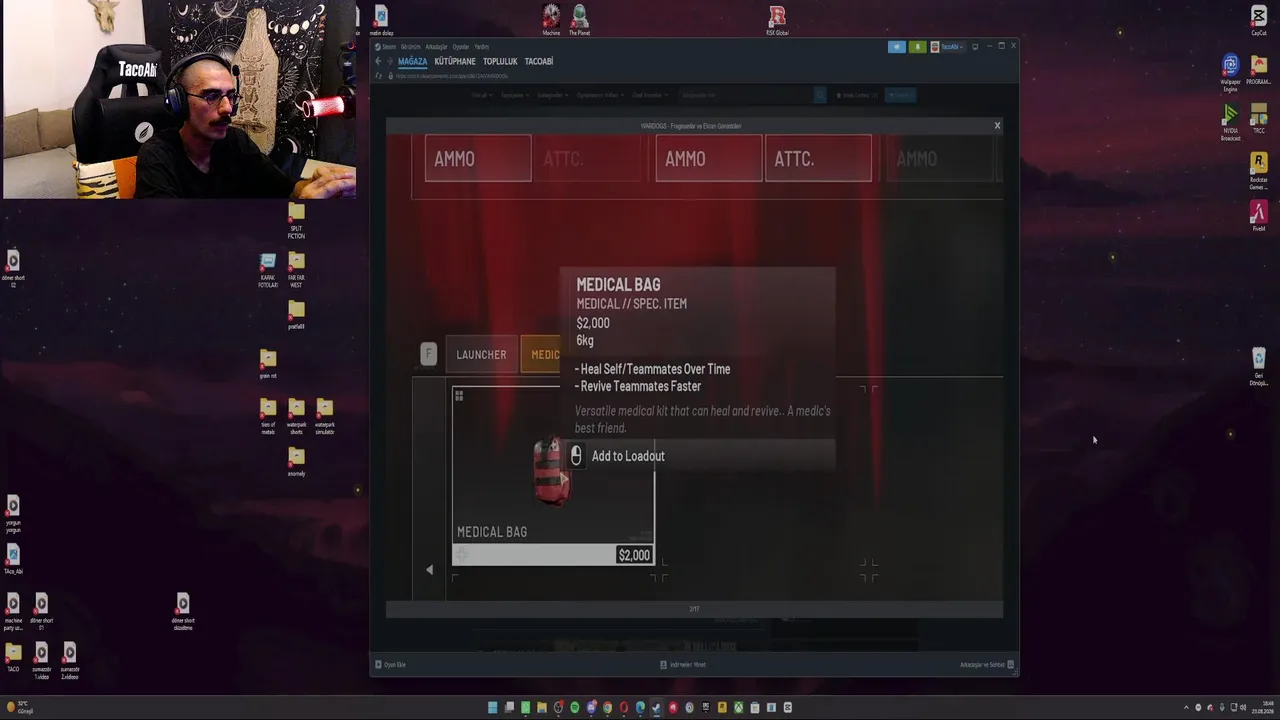Viewport: 1280px width, 720px height.
Task: Open Wallpaper Engine desktop shortcut
Action: [x=1230, y=73]
